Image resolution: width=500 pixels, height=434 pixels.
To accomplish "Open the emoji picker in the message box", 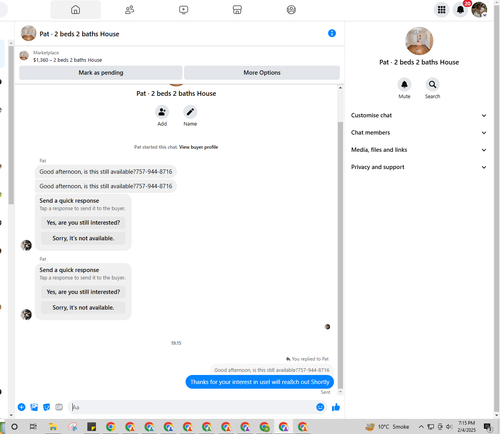I will pyautogui.click(x=320, y=407).
